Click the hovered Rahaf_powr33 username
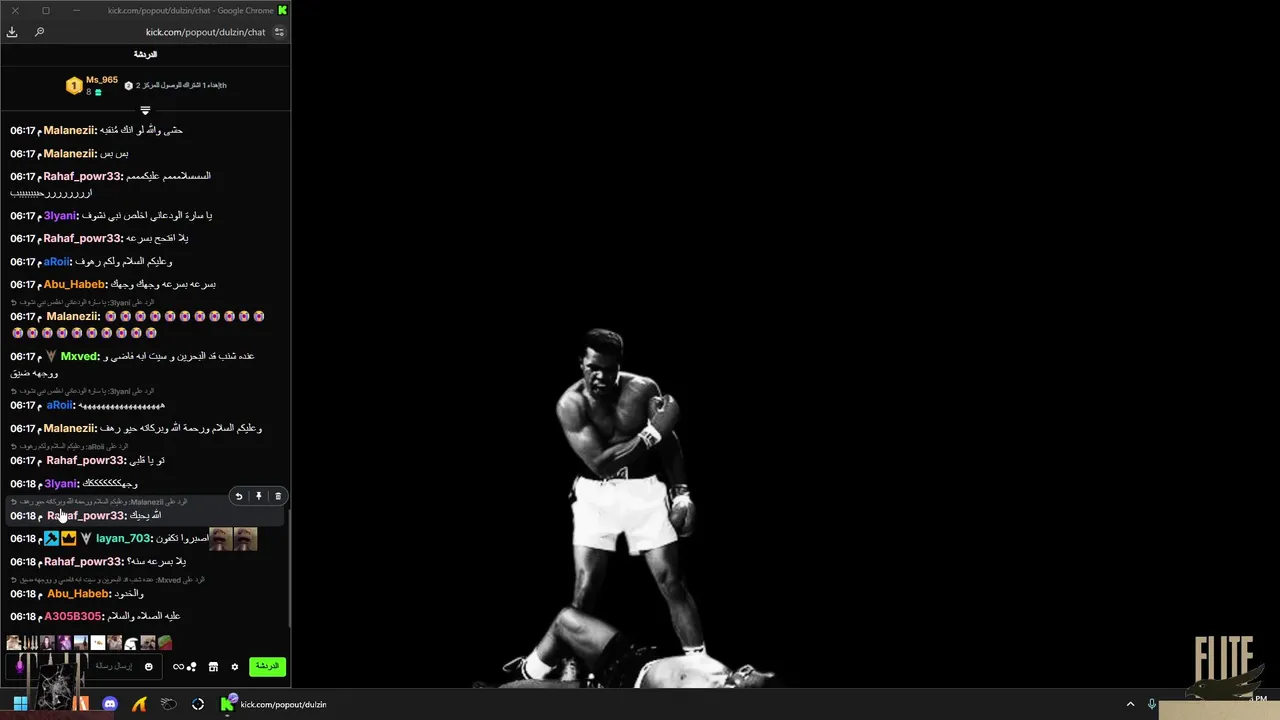 coord(86,515)
